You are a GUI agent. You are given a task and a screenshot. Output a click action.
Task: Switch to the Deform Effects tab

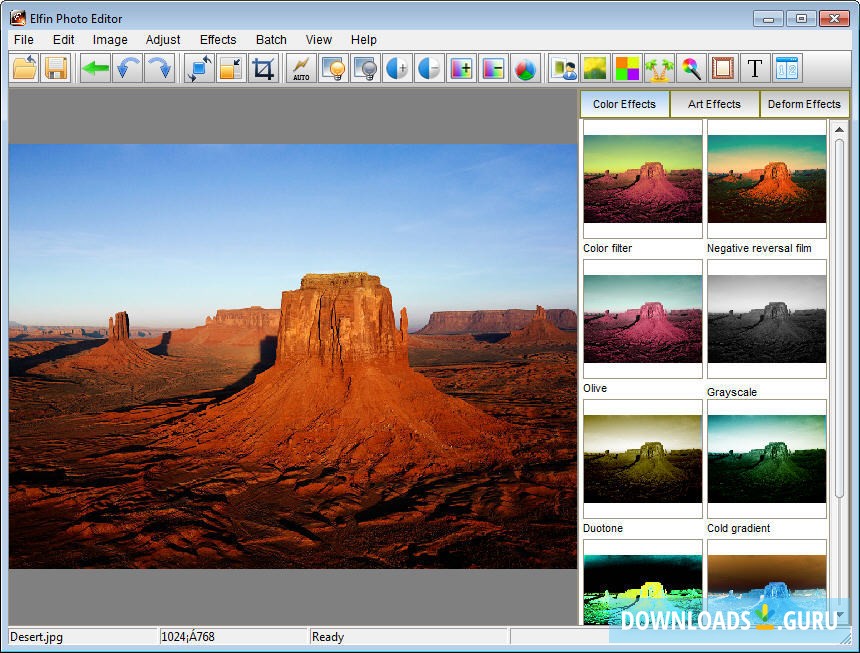pyautogui.click(x=804, y=104)
